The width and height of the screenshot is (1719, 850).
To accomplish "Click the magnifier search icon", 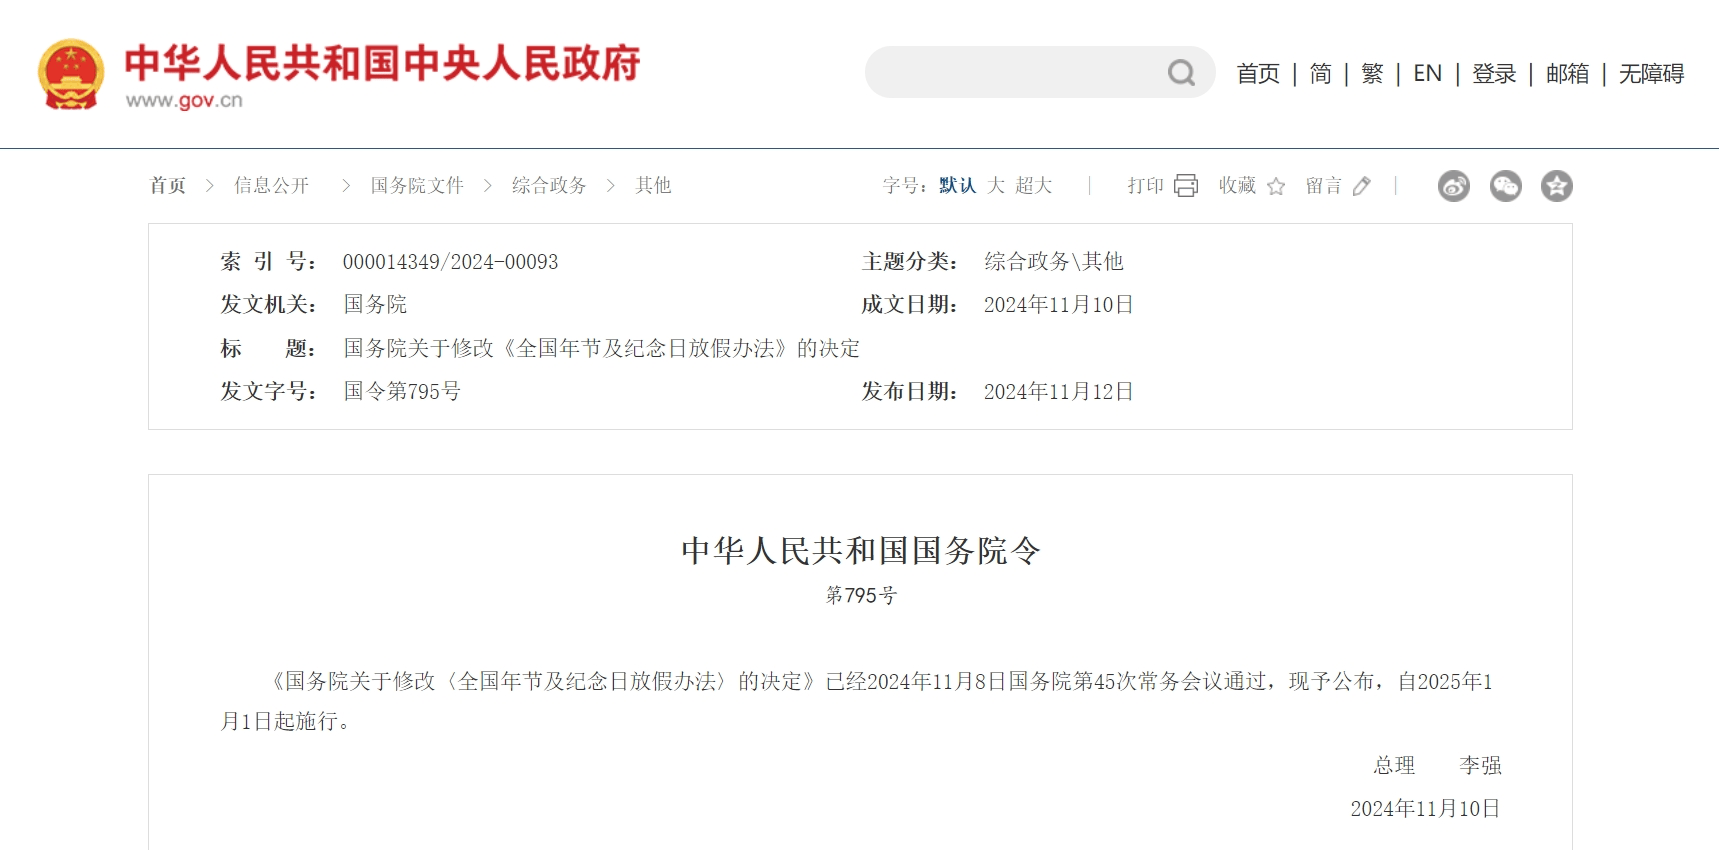I will point(1181,73).
